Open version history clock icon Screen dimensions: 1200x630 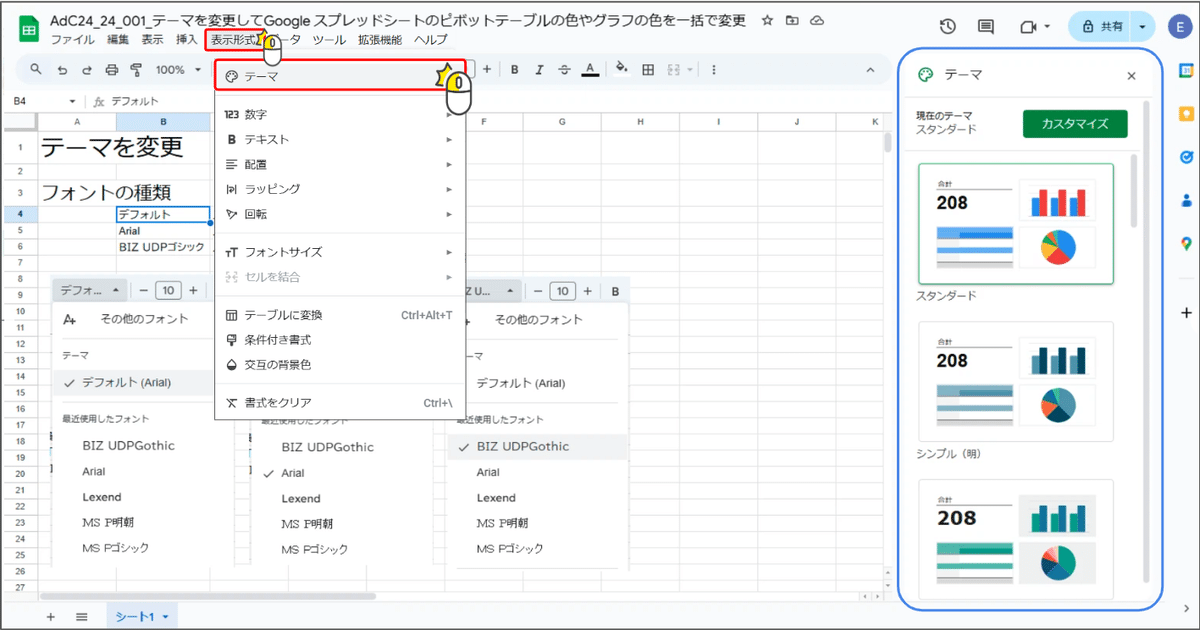tap(947, 27)
